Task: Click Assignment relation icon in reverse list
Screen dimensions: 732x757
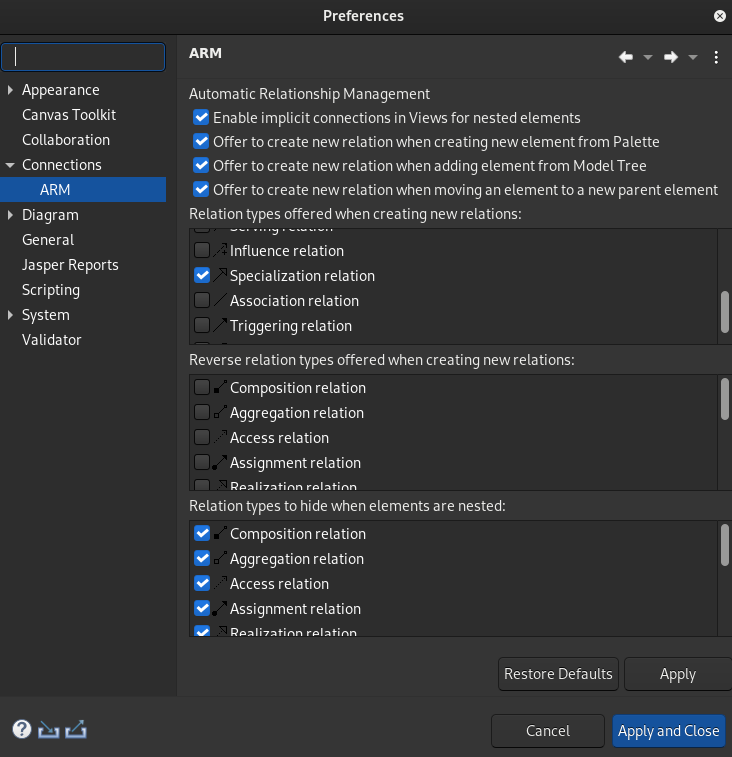Action: click(x=220, y=463)
